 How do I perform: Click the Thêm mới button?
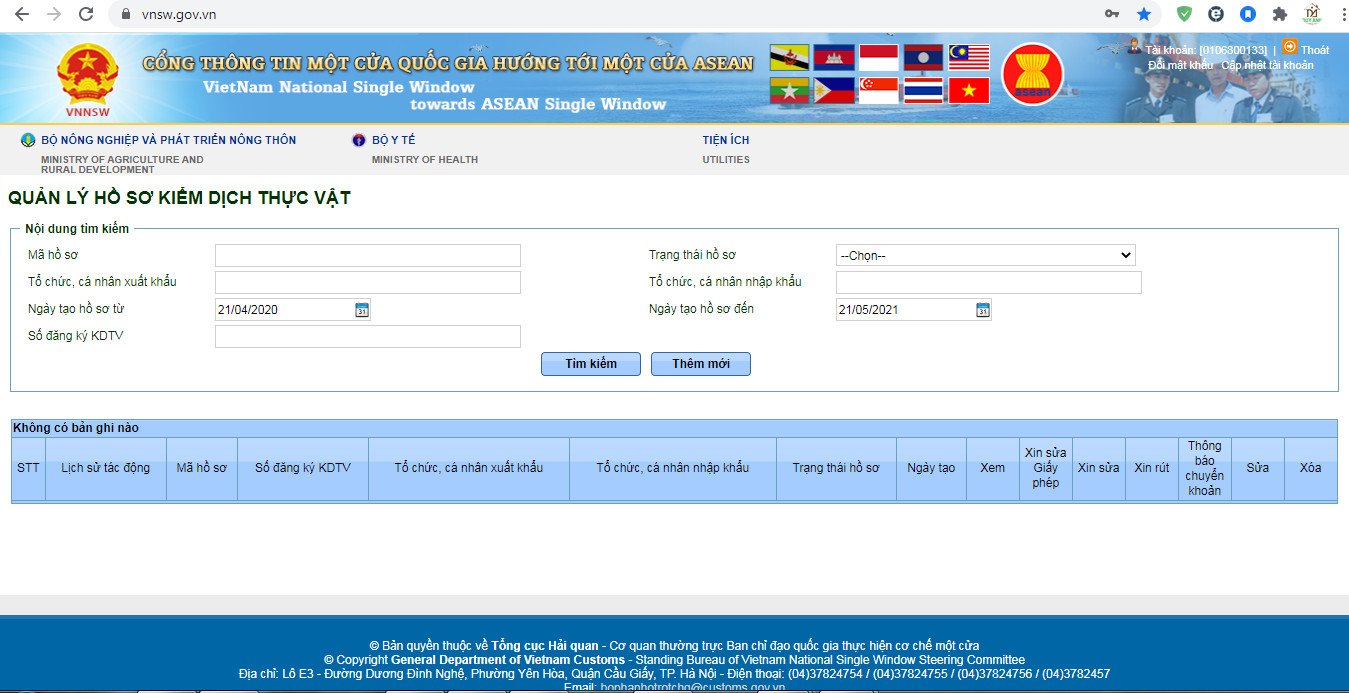tap(701, 364)
